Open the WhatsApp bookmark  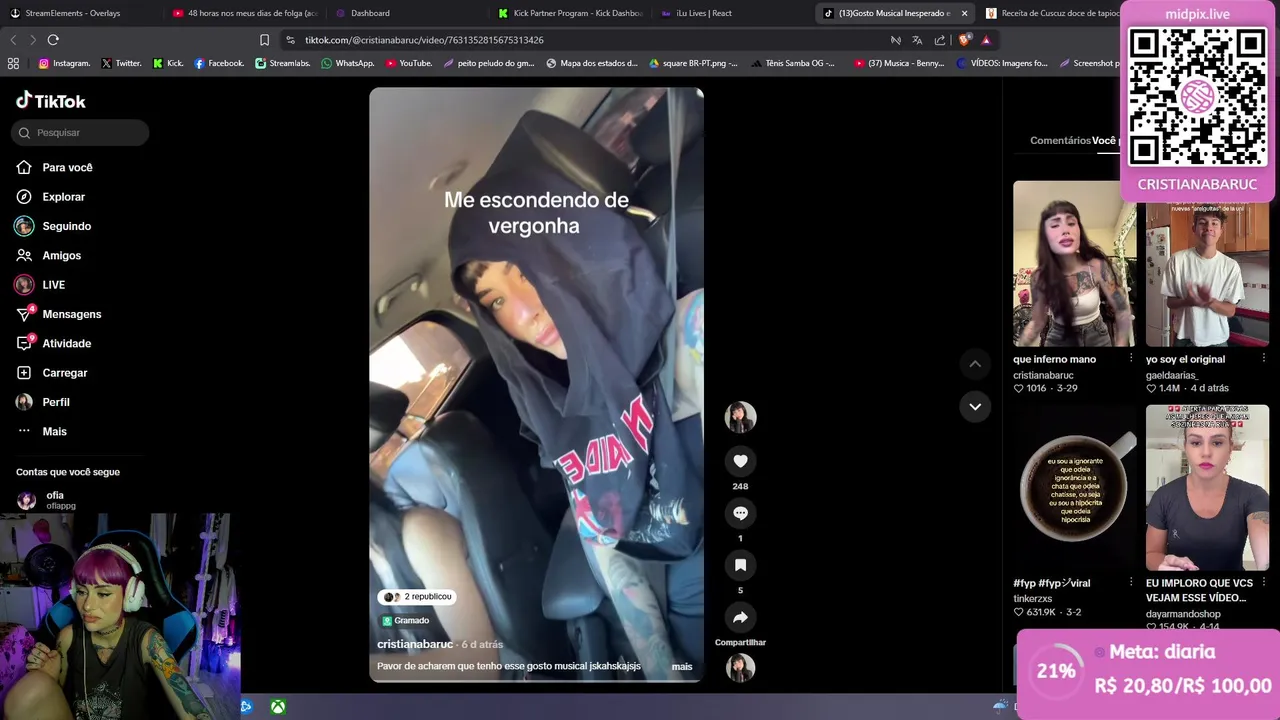tap(348, 63)
